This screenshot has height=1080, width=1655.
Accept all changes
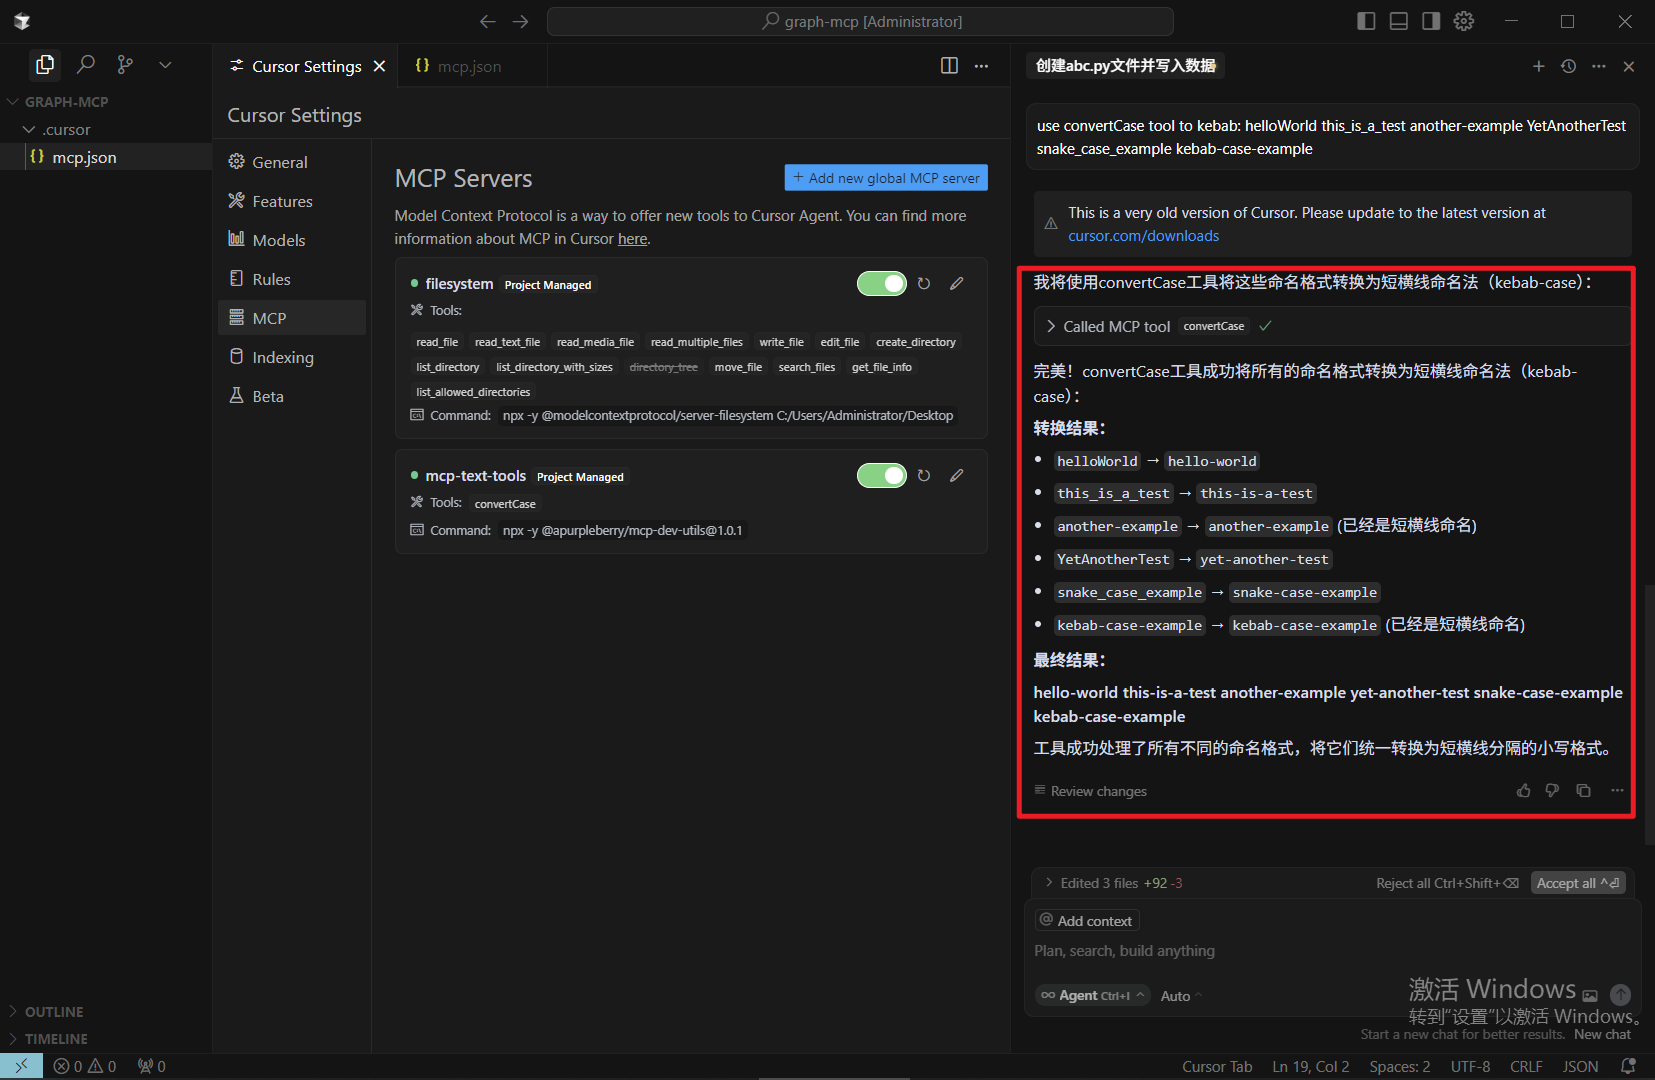(1578, 883)
